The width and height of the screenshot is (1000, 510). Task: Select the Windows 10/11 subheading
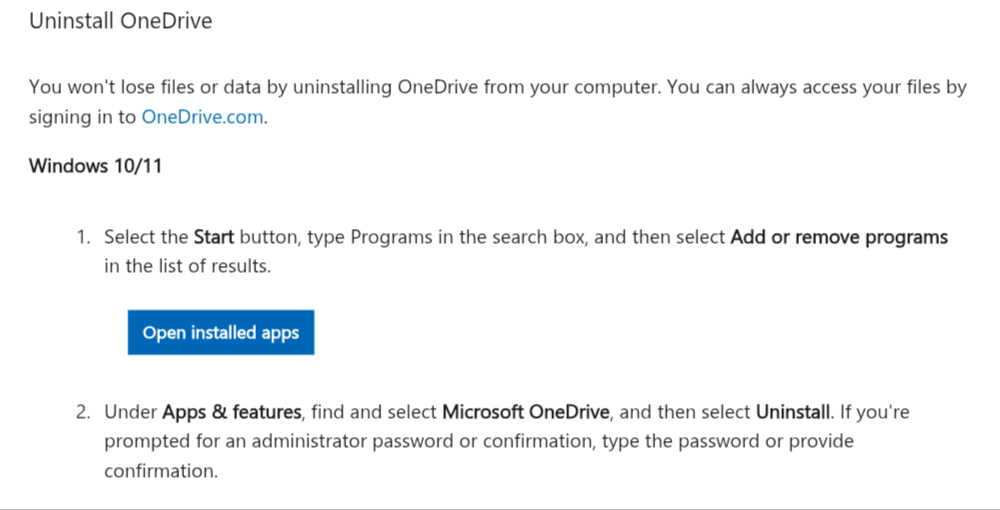96,166
